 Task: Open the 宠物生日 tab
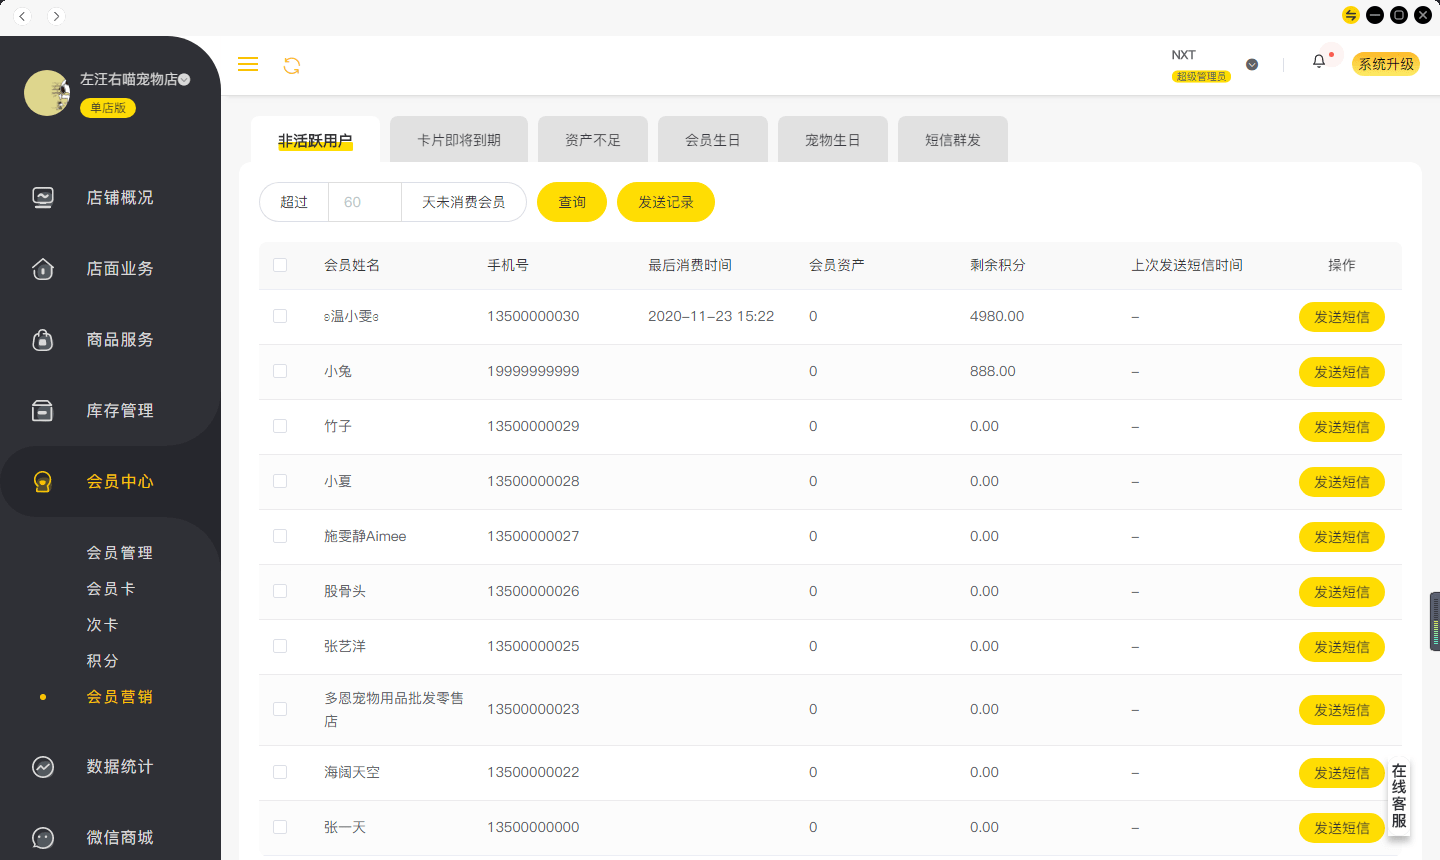(x=833, y=140)
